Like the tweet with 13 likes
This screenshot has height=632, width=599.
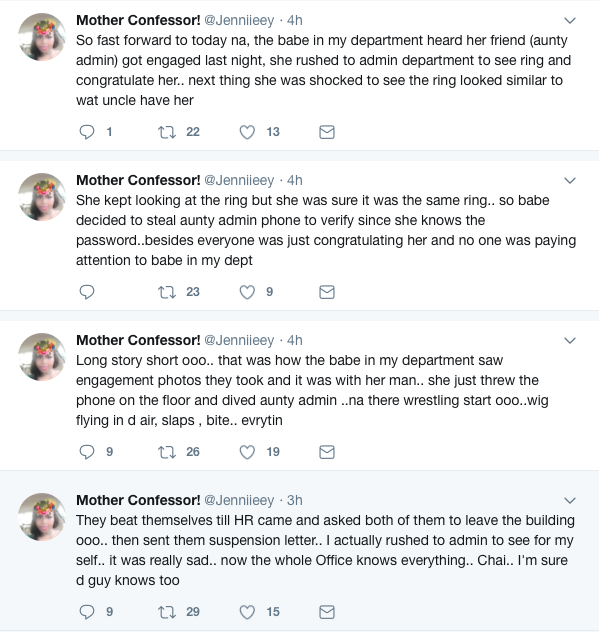[247, 132]
